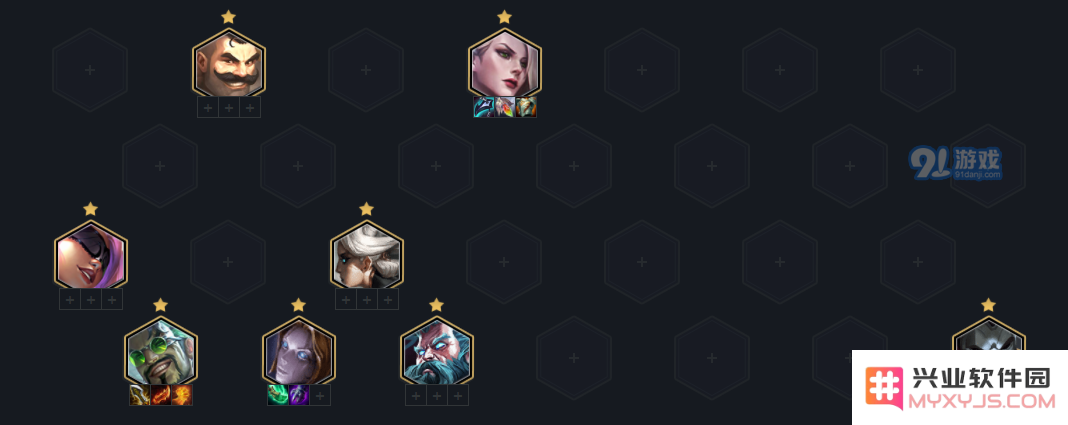Viewport: 1068px width, 425px height.
Task: Toggle the star level above Zilean
Action: click(x=437, y=304)
